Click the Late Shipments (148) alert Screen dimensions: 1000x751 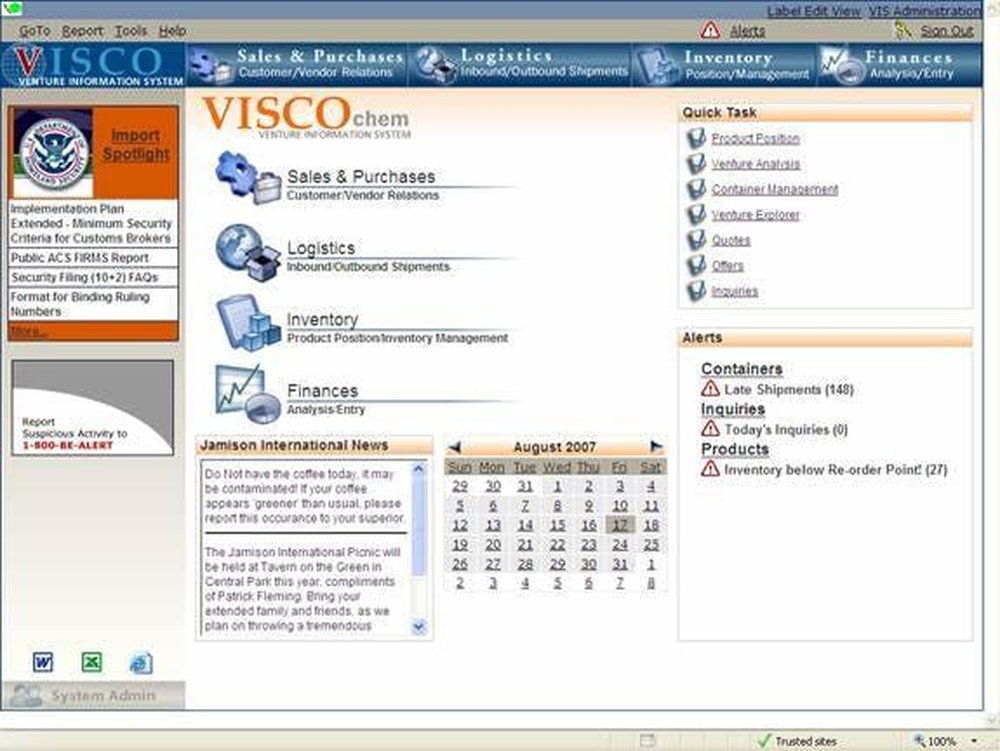tap(789, 389)
